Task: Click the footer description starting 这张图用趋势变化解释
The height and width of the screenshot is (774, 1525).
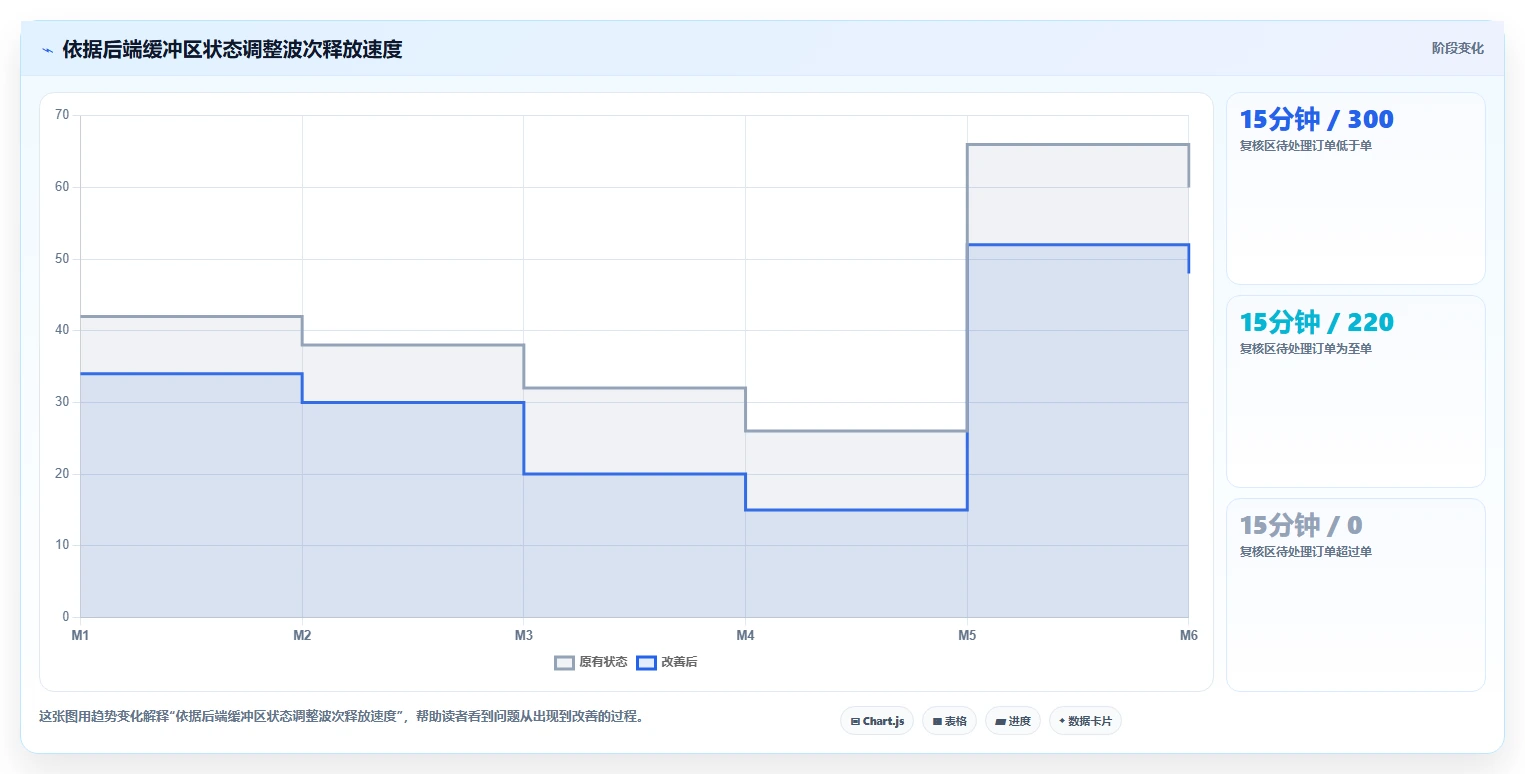Action: (343, 717)
